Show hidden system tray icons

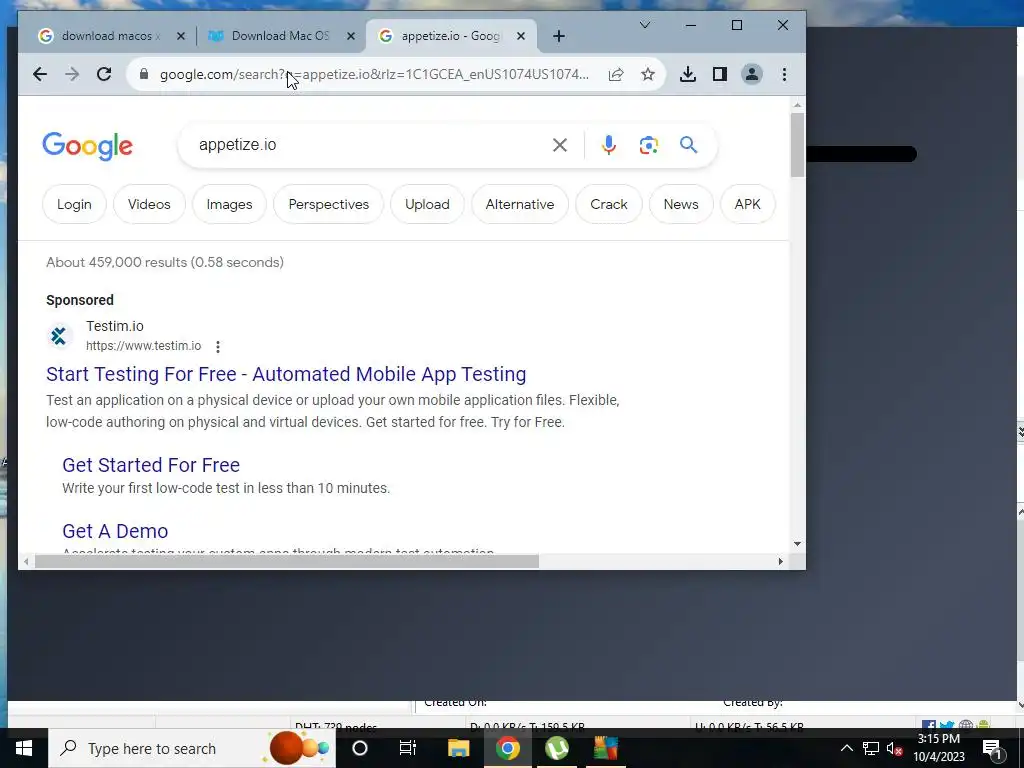tap(846, 748)
